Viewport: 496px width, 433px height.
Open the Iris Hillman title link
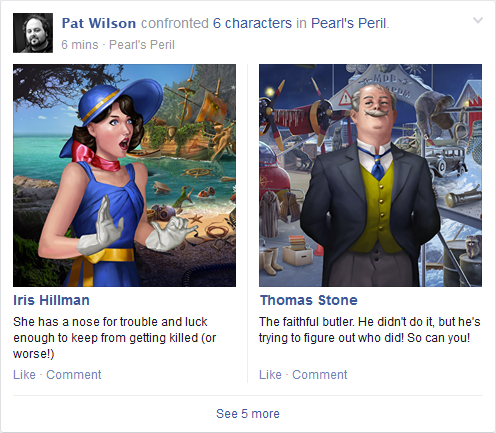[x=51, y=300]
